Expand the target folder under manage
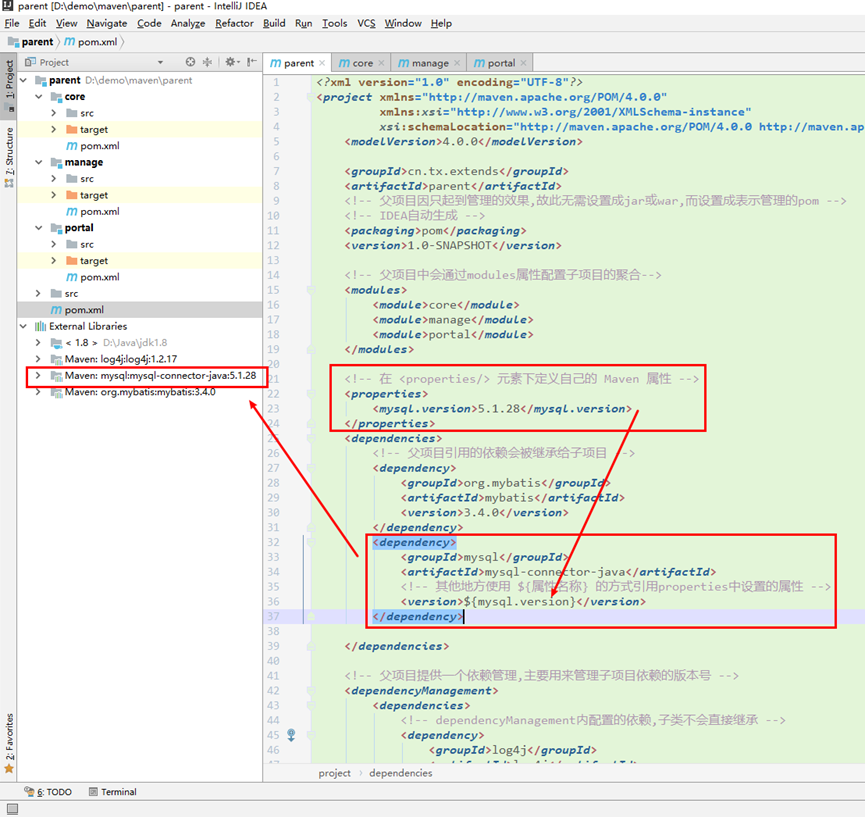 click(x=54, y=195)
